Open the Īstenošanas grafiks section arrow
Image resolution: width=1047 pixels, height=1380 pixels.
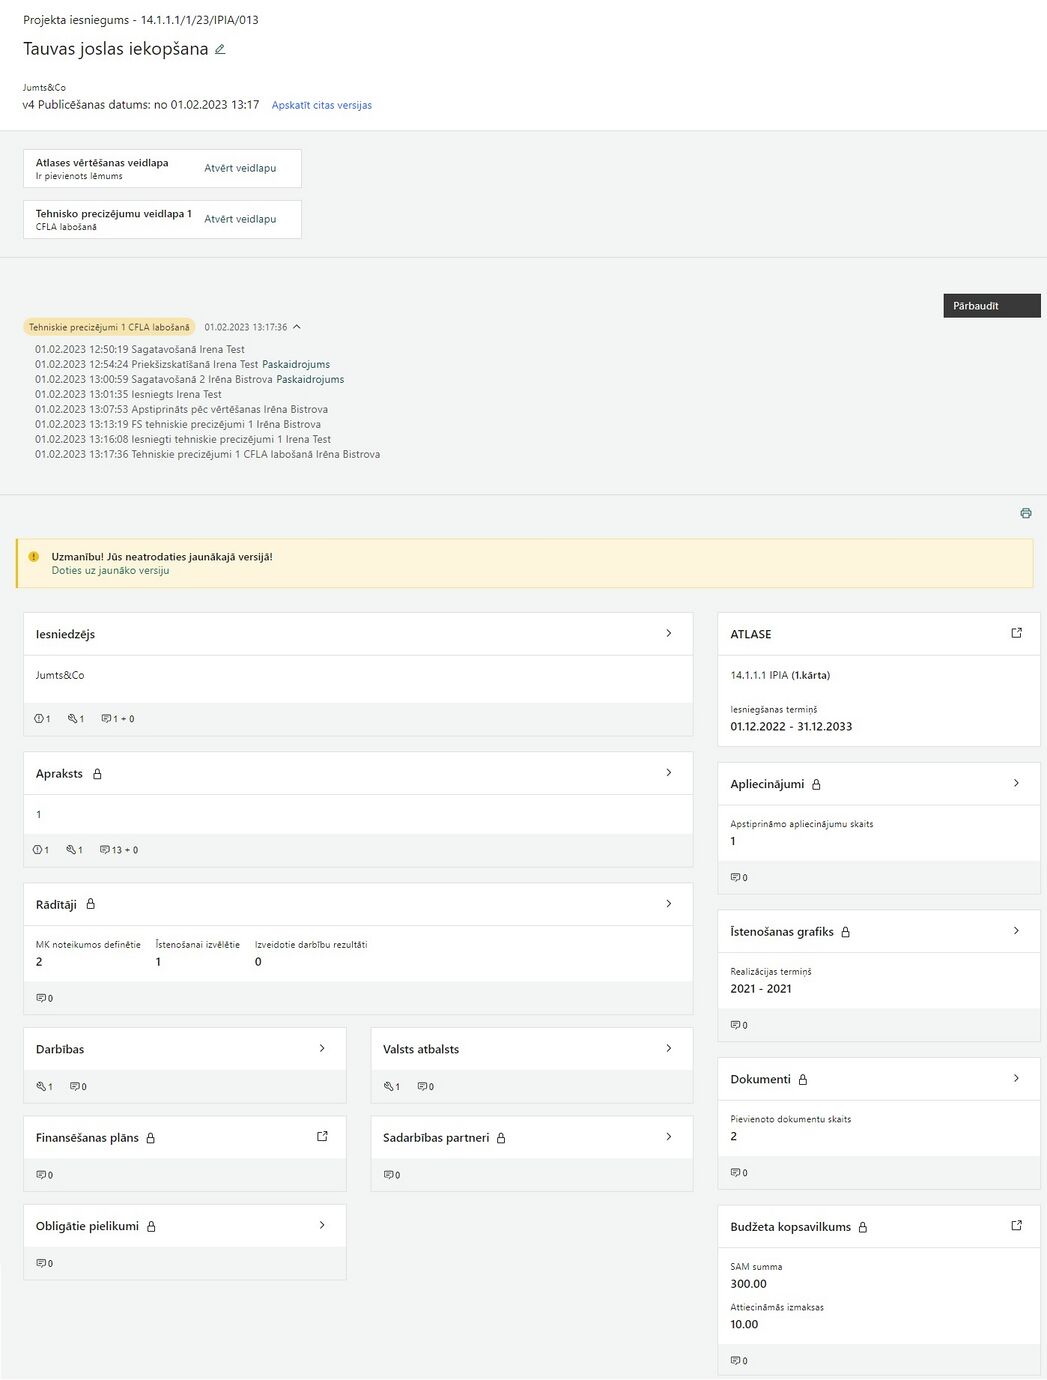(1016, 931)
